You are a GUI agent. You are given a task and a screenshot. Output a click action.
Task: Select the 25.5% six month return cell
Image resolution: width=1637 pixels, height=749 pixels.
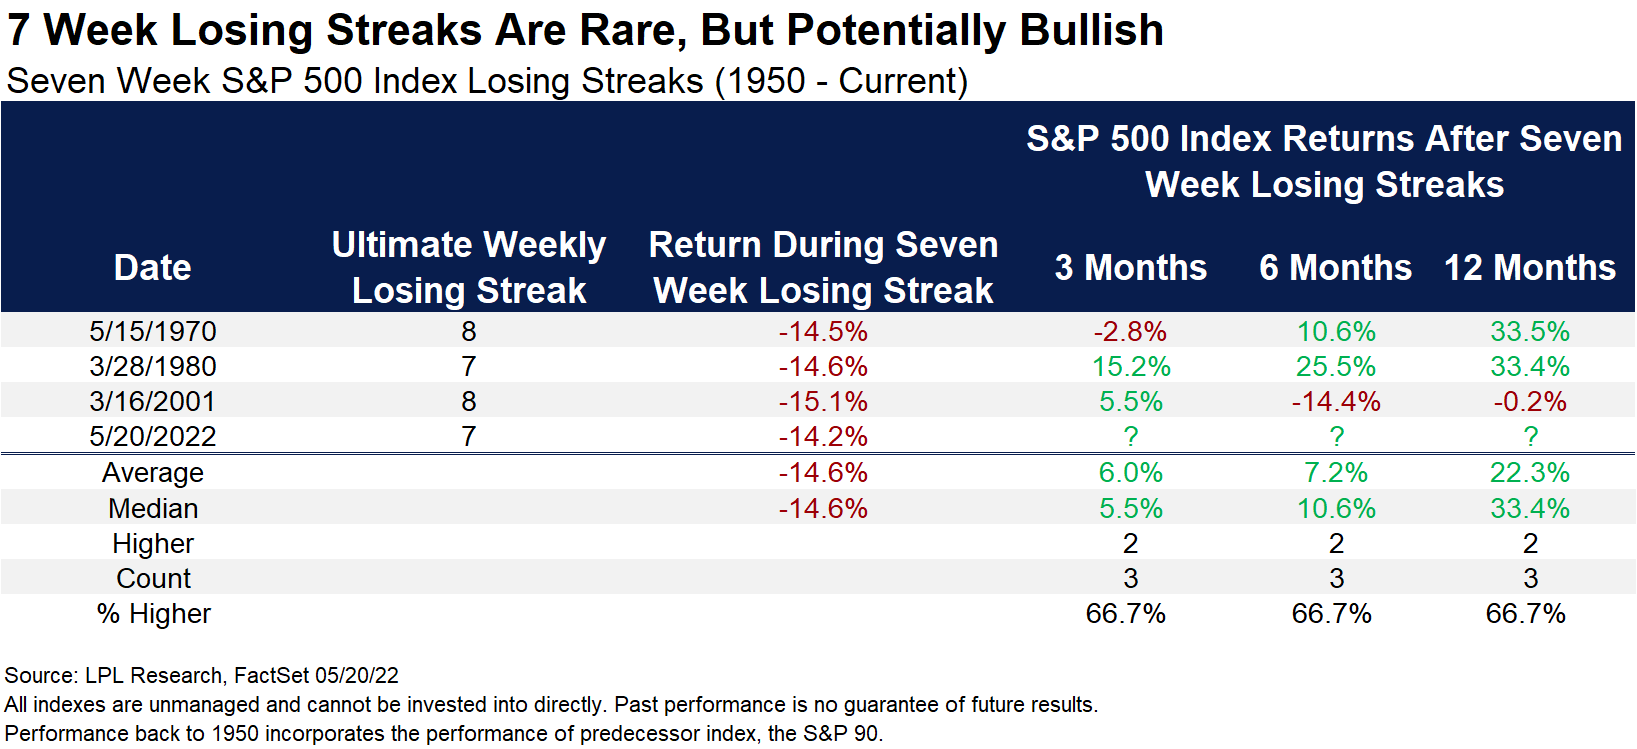click(x=1335, y=366)
